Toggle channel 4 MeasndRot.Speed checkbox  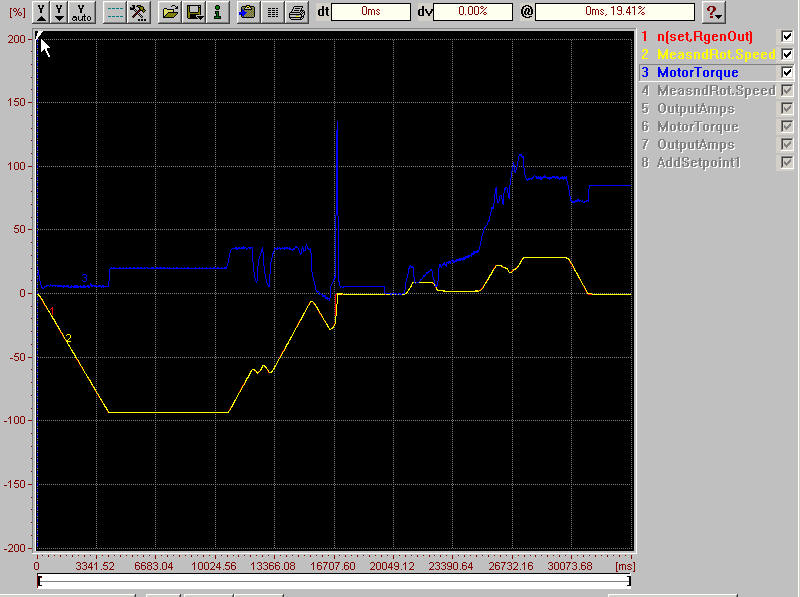(787, 90)
